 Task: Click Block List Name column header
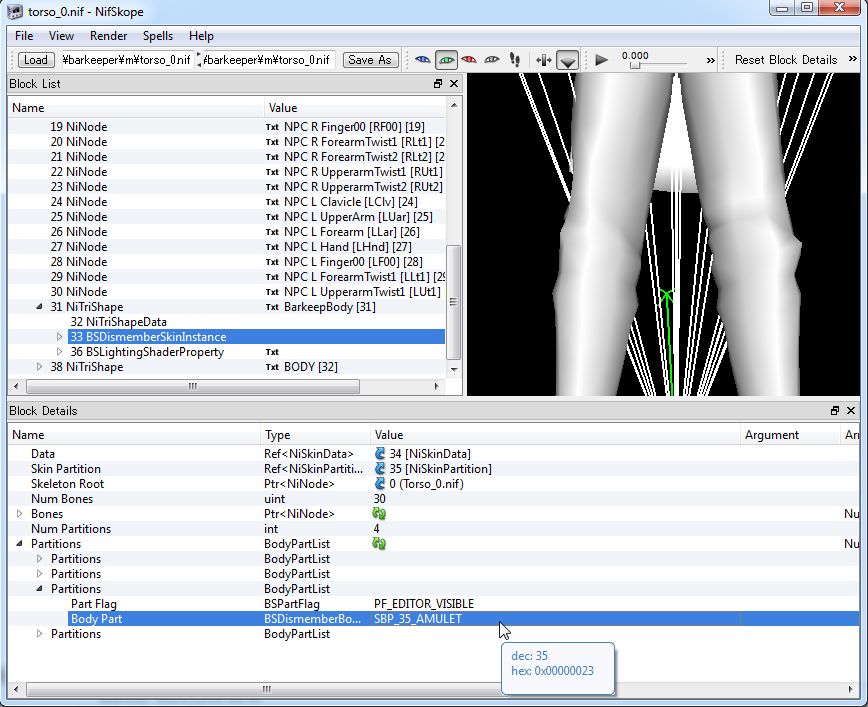[136, 108]
